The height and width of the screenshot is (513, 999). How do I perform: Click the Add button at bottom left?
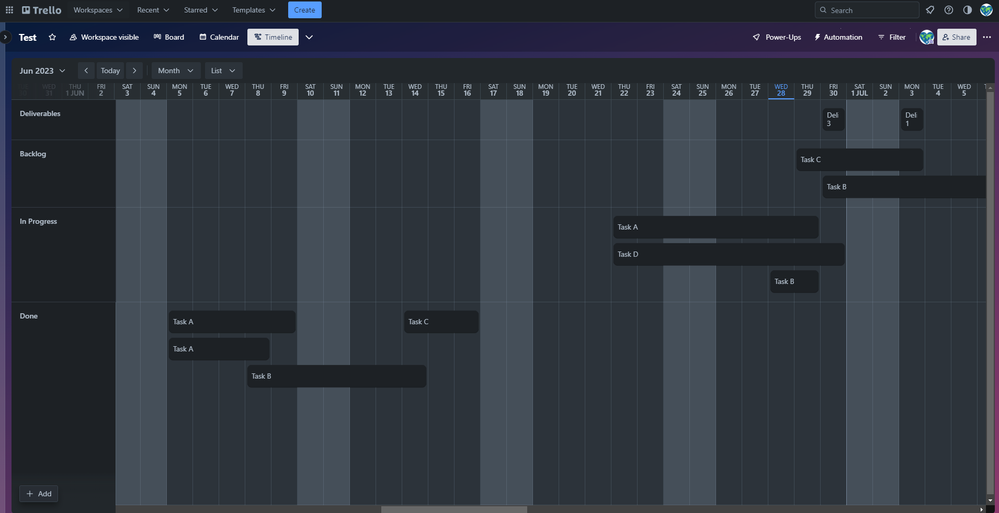click(39, 493)
